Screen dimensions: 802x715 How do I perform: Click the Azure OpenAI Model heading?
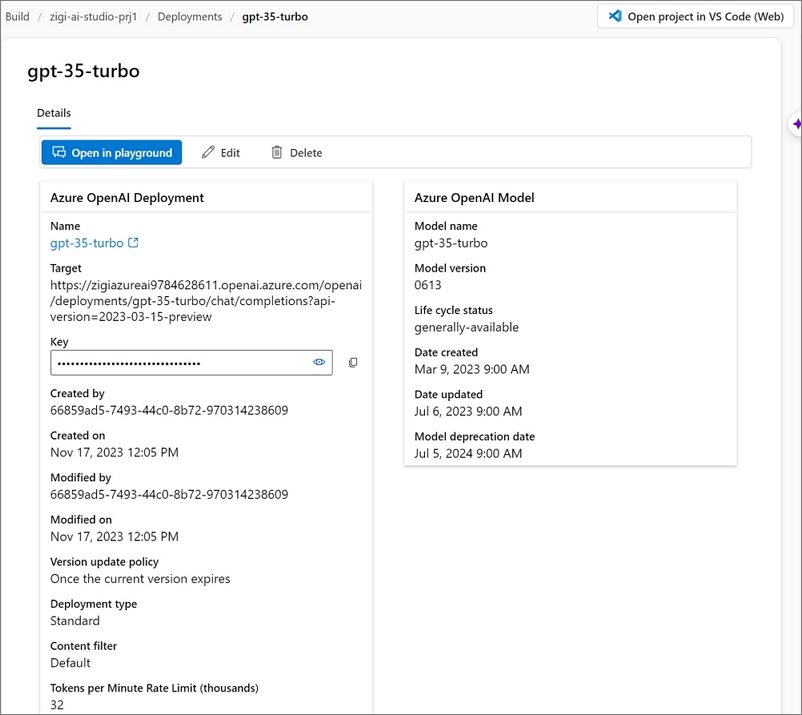click(474, 198)
